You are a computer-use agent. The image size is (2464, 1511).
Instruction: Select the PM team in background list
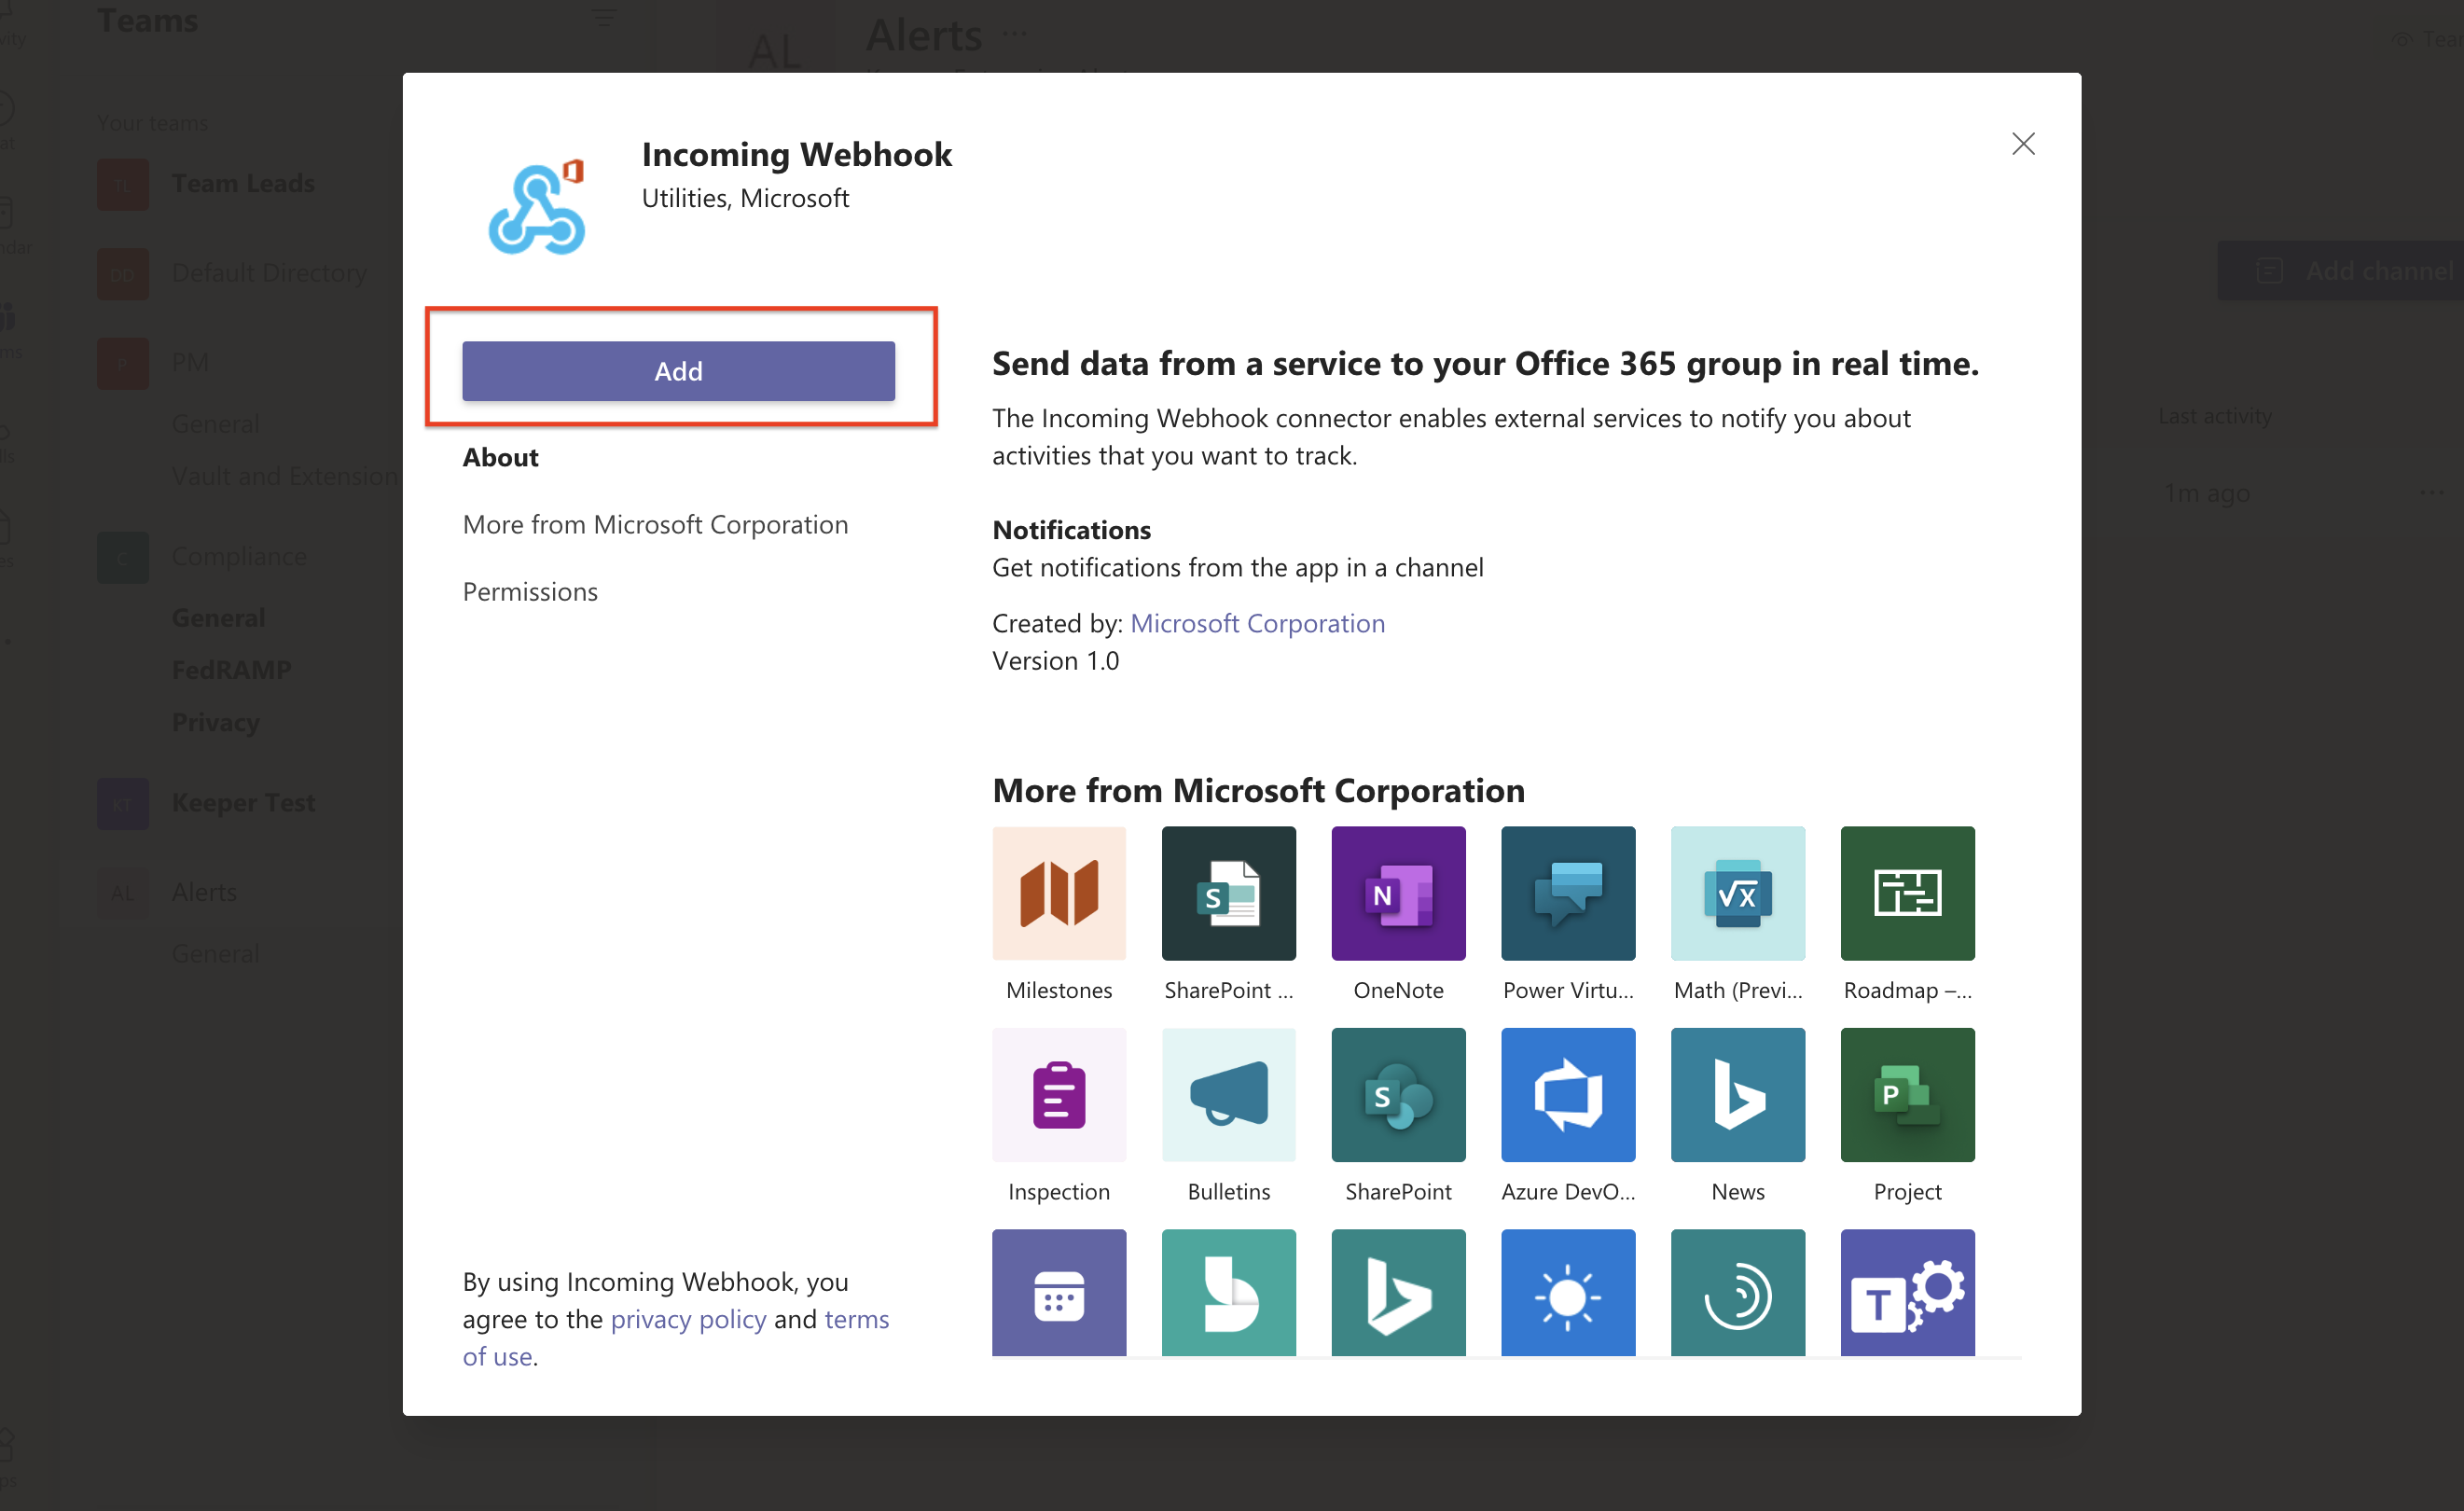190,362
